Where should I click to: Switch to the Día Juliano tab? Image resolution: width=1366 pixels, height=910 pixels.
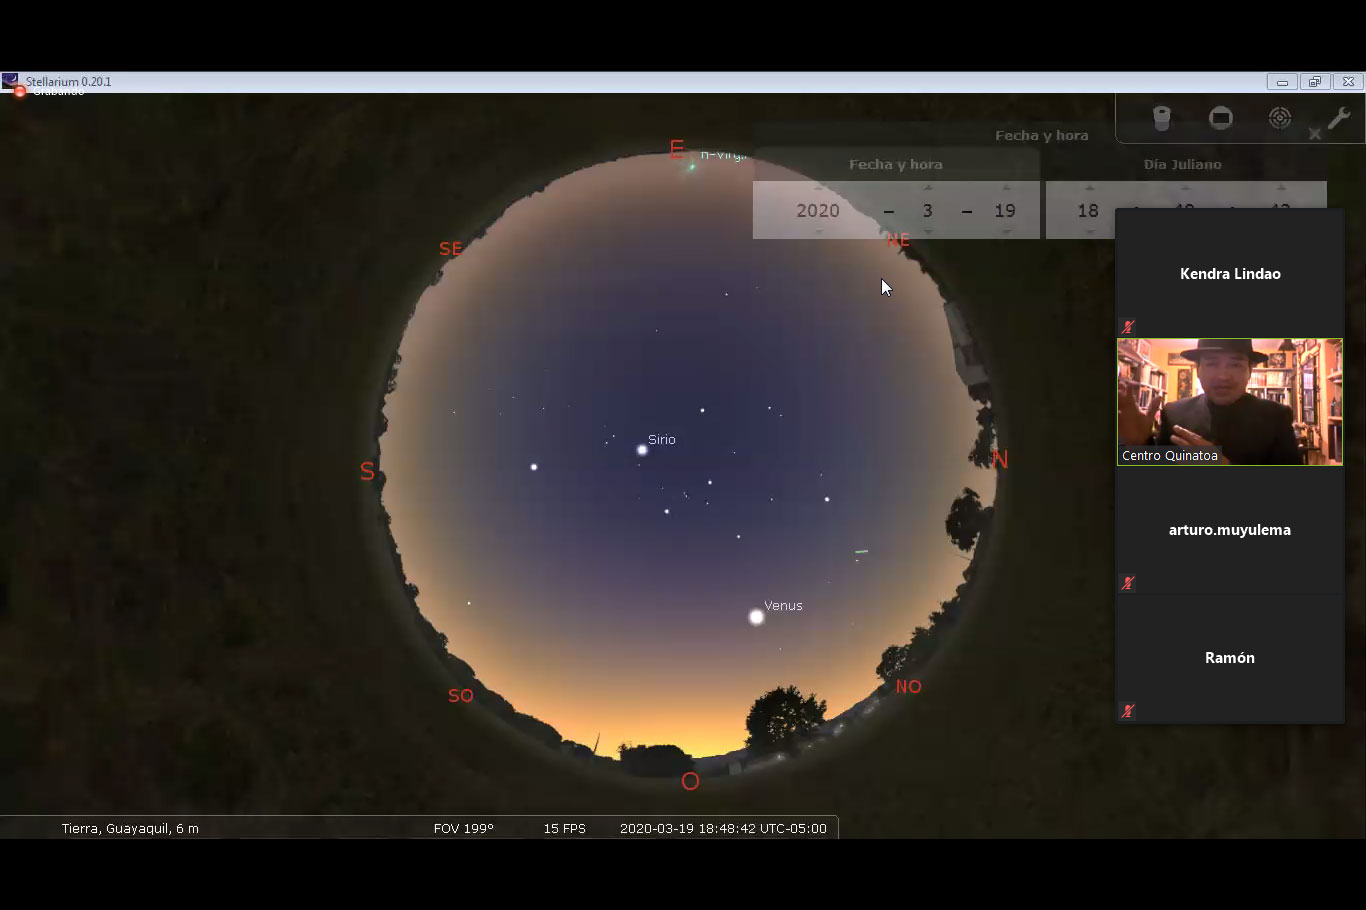tap(1182, 164)
